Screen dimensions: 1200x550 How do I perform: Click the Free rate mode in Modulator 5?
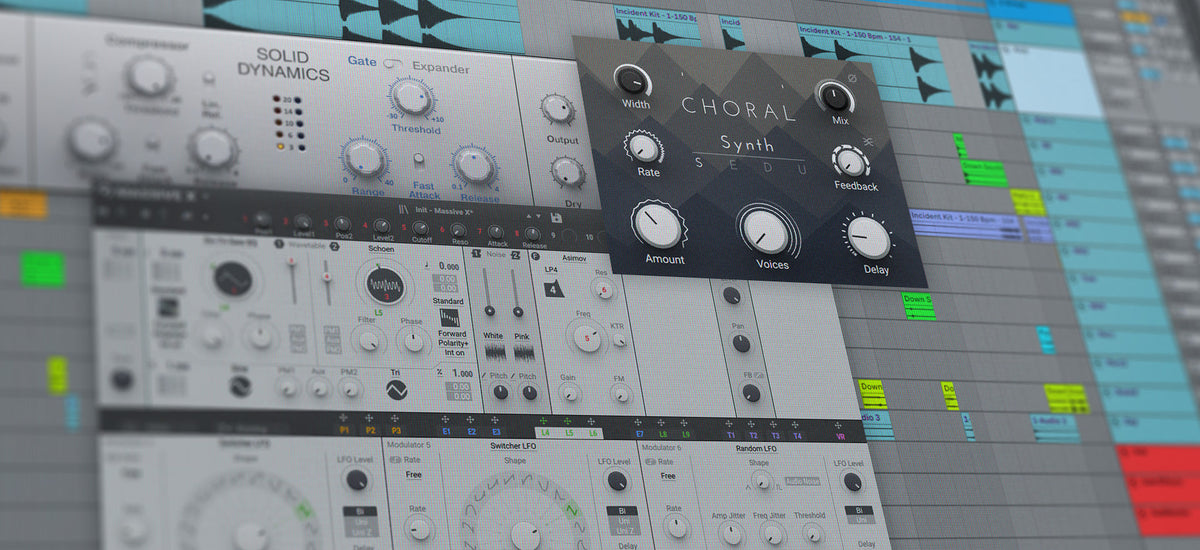pos(413,475)
